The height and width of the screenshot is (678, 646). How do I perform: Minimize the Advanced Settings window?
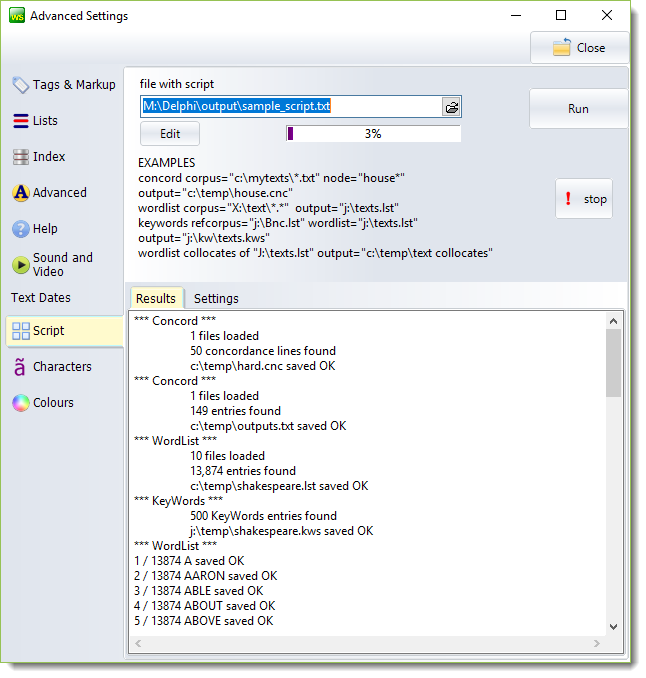[516, 16]
